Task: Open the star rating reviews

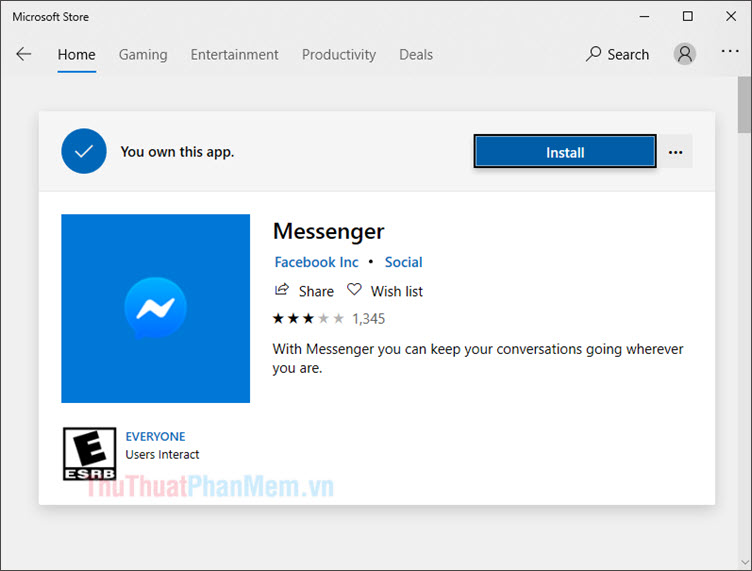Action: 308,318
